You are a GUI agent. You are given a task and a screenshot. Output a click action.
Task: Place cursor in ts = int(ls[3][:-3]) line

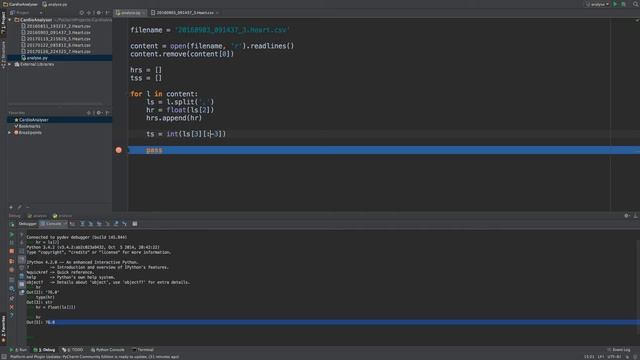coord(186,134)
